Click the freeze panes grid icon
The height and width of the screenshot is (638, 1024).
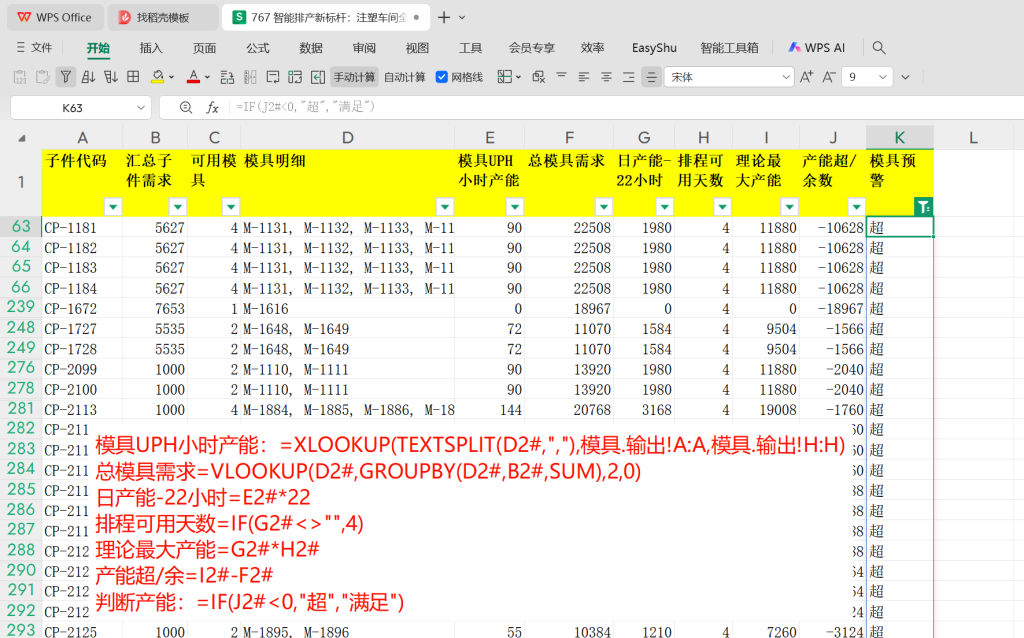point(504,77)
